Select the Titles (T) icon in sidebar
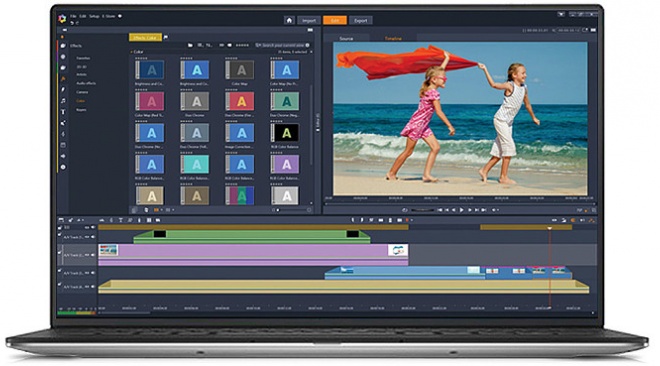 [x=63, y=112]
